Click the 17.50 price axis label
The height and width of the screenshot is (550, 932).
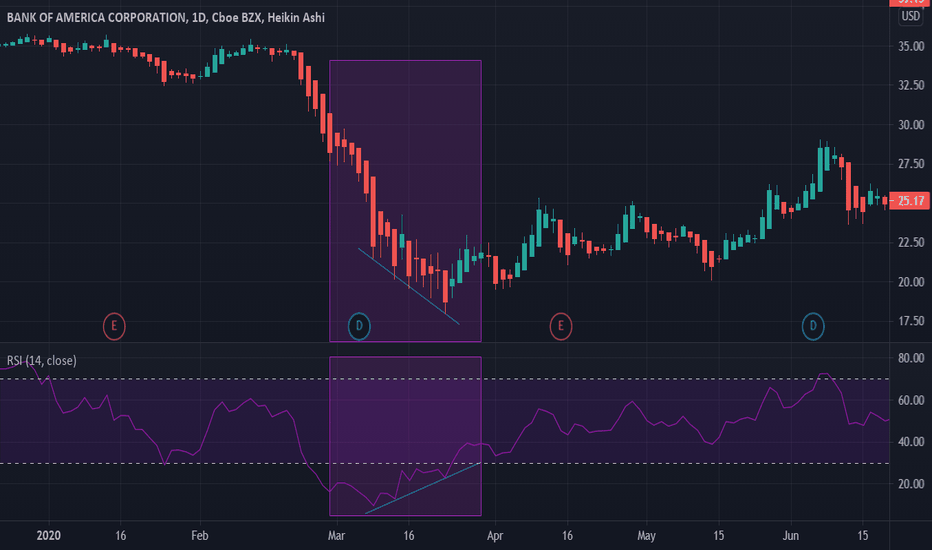tap(911, 321)
